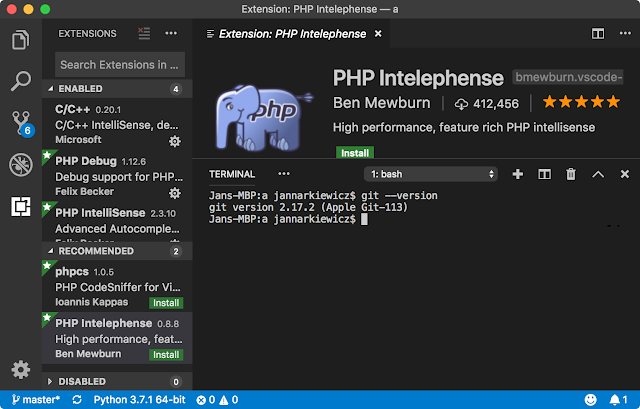Viewport: 640px width, 409px height.
Task: Open notifications bell in status bar
Action: click(618, 400)
